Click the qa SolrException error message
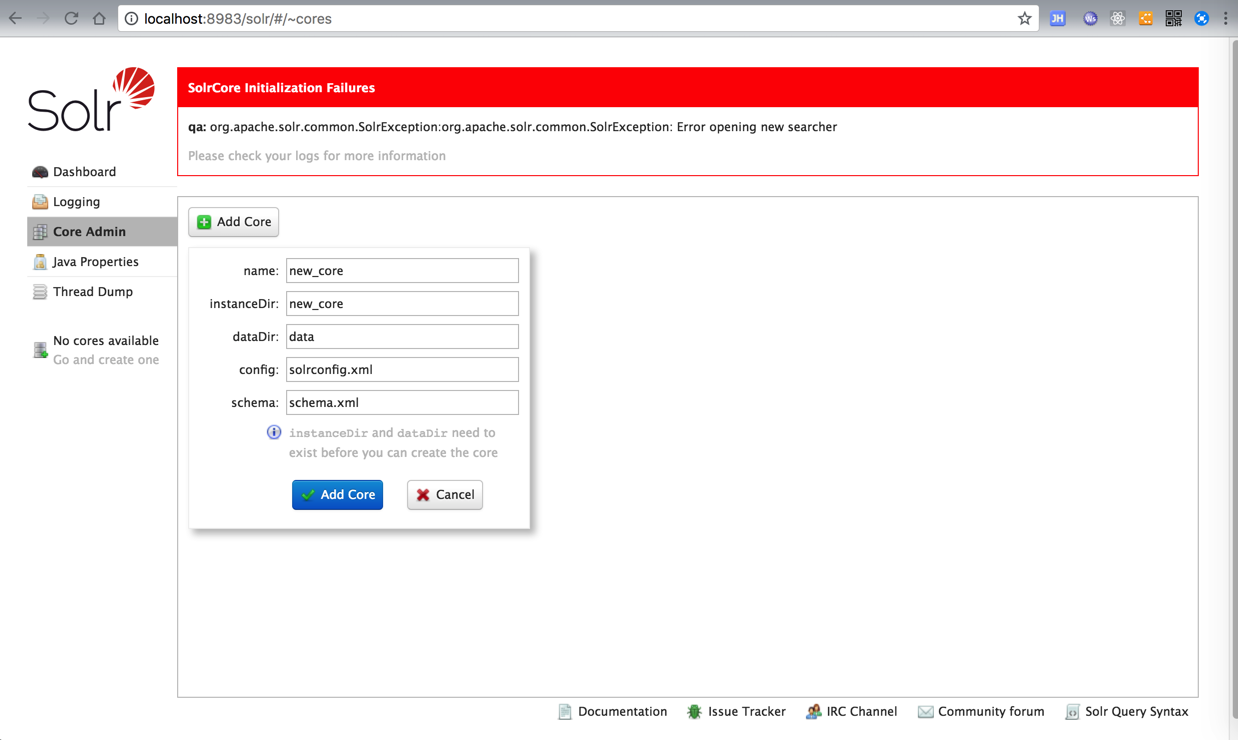The width and height of the screenshot is (1238, 740). click(512, 127)
